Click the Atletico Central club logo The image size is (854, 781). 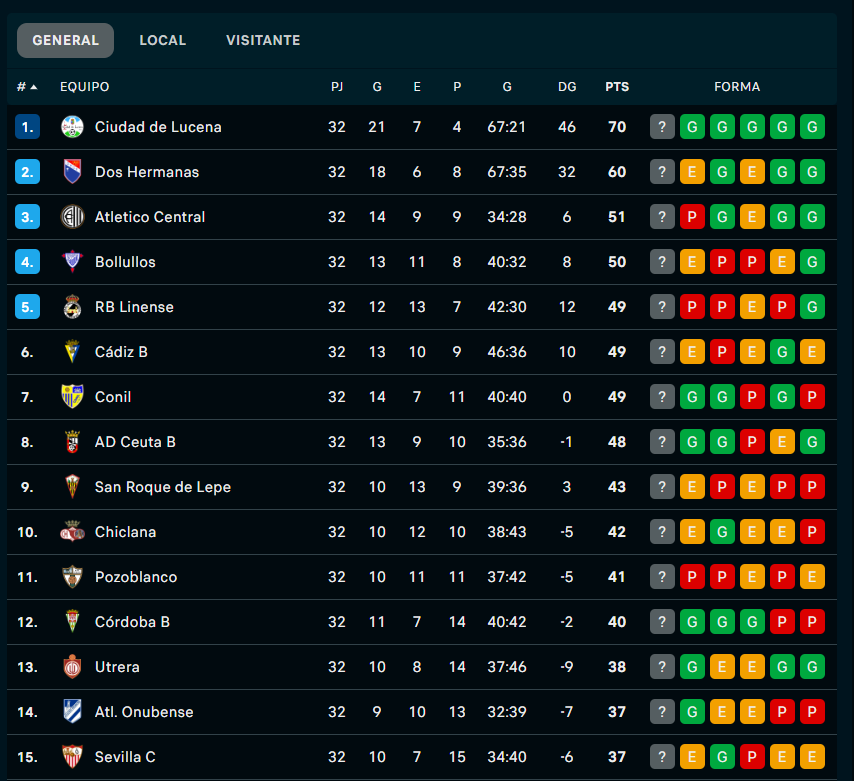(72, 217)
